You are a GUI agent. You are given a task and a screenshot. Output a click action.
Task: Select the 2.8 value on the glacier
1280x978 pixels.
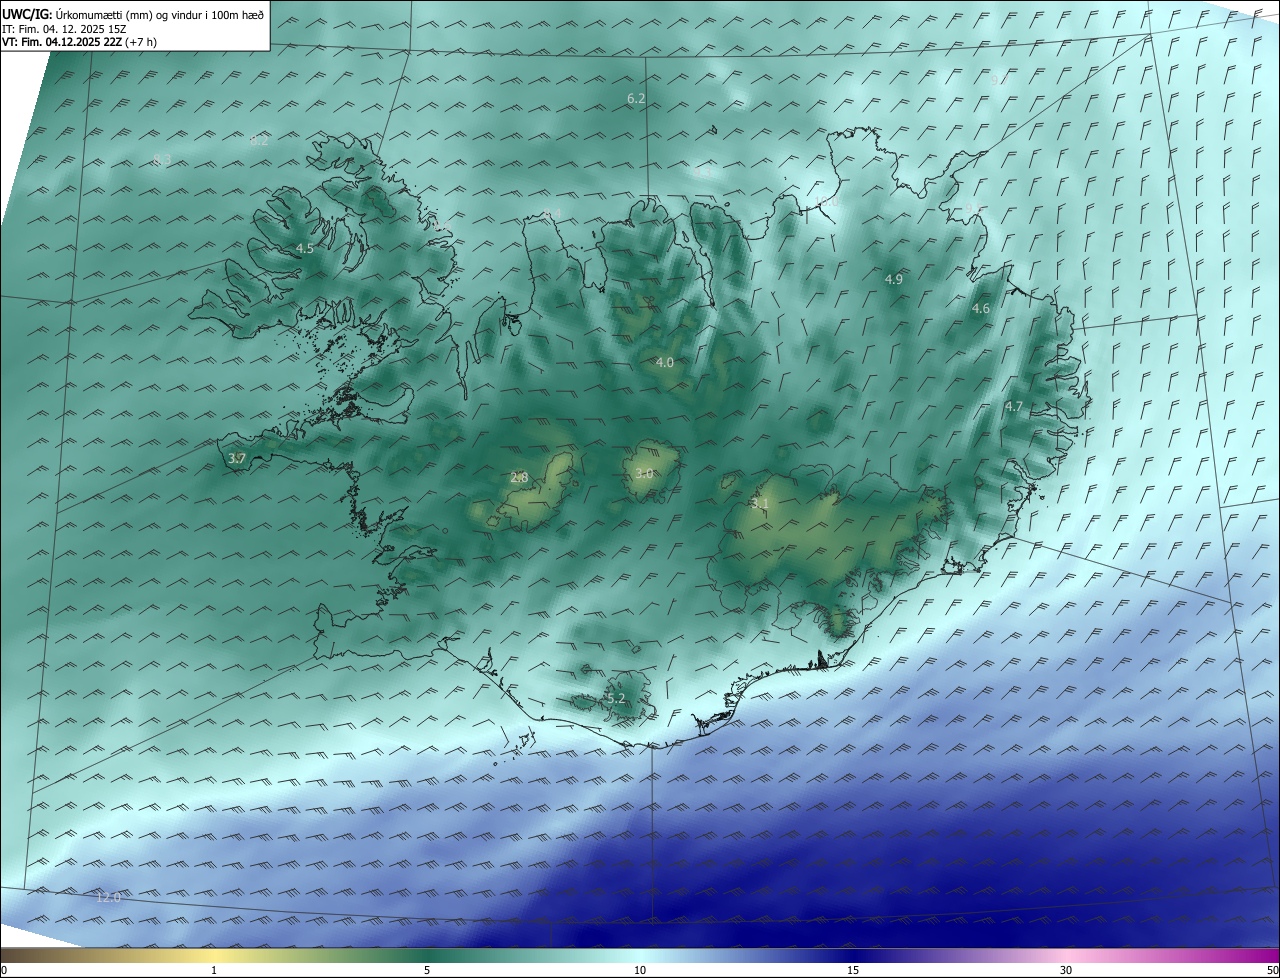[x=519, y=477]
